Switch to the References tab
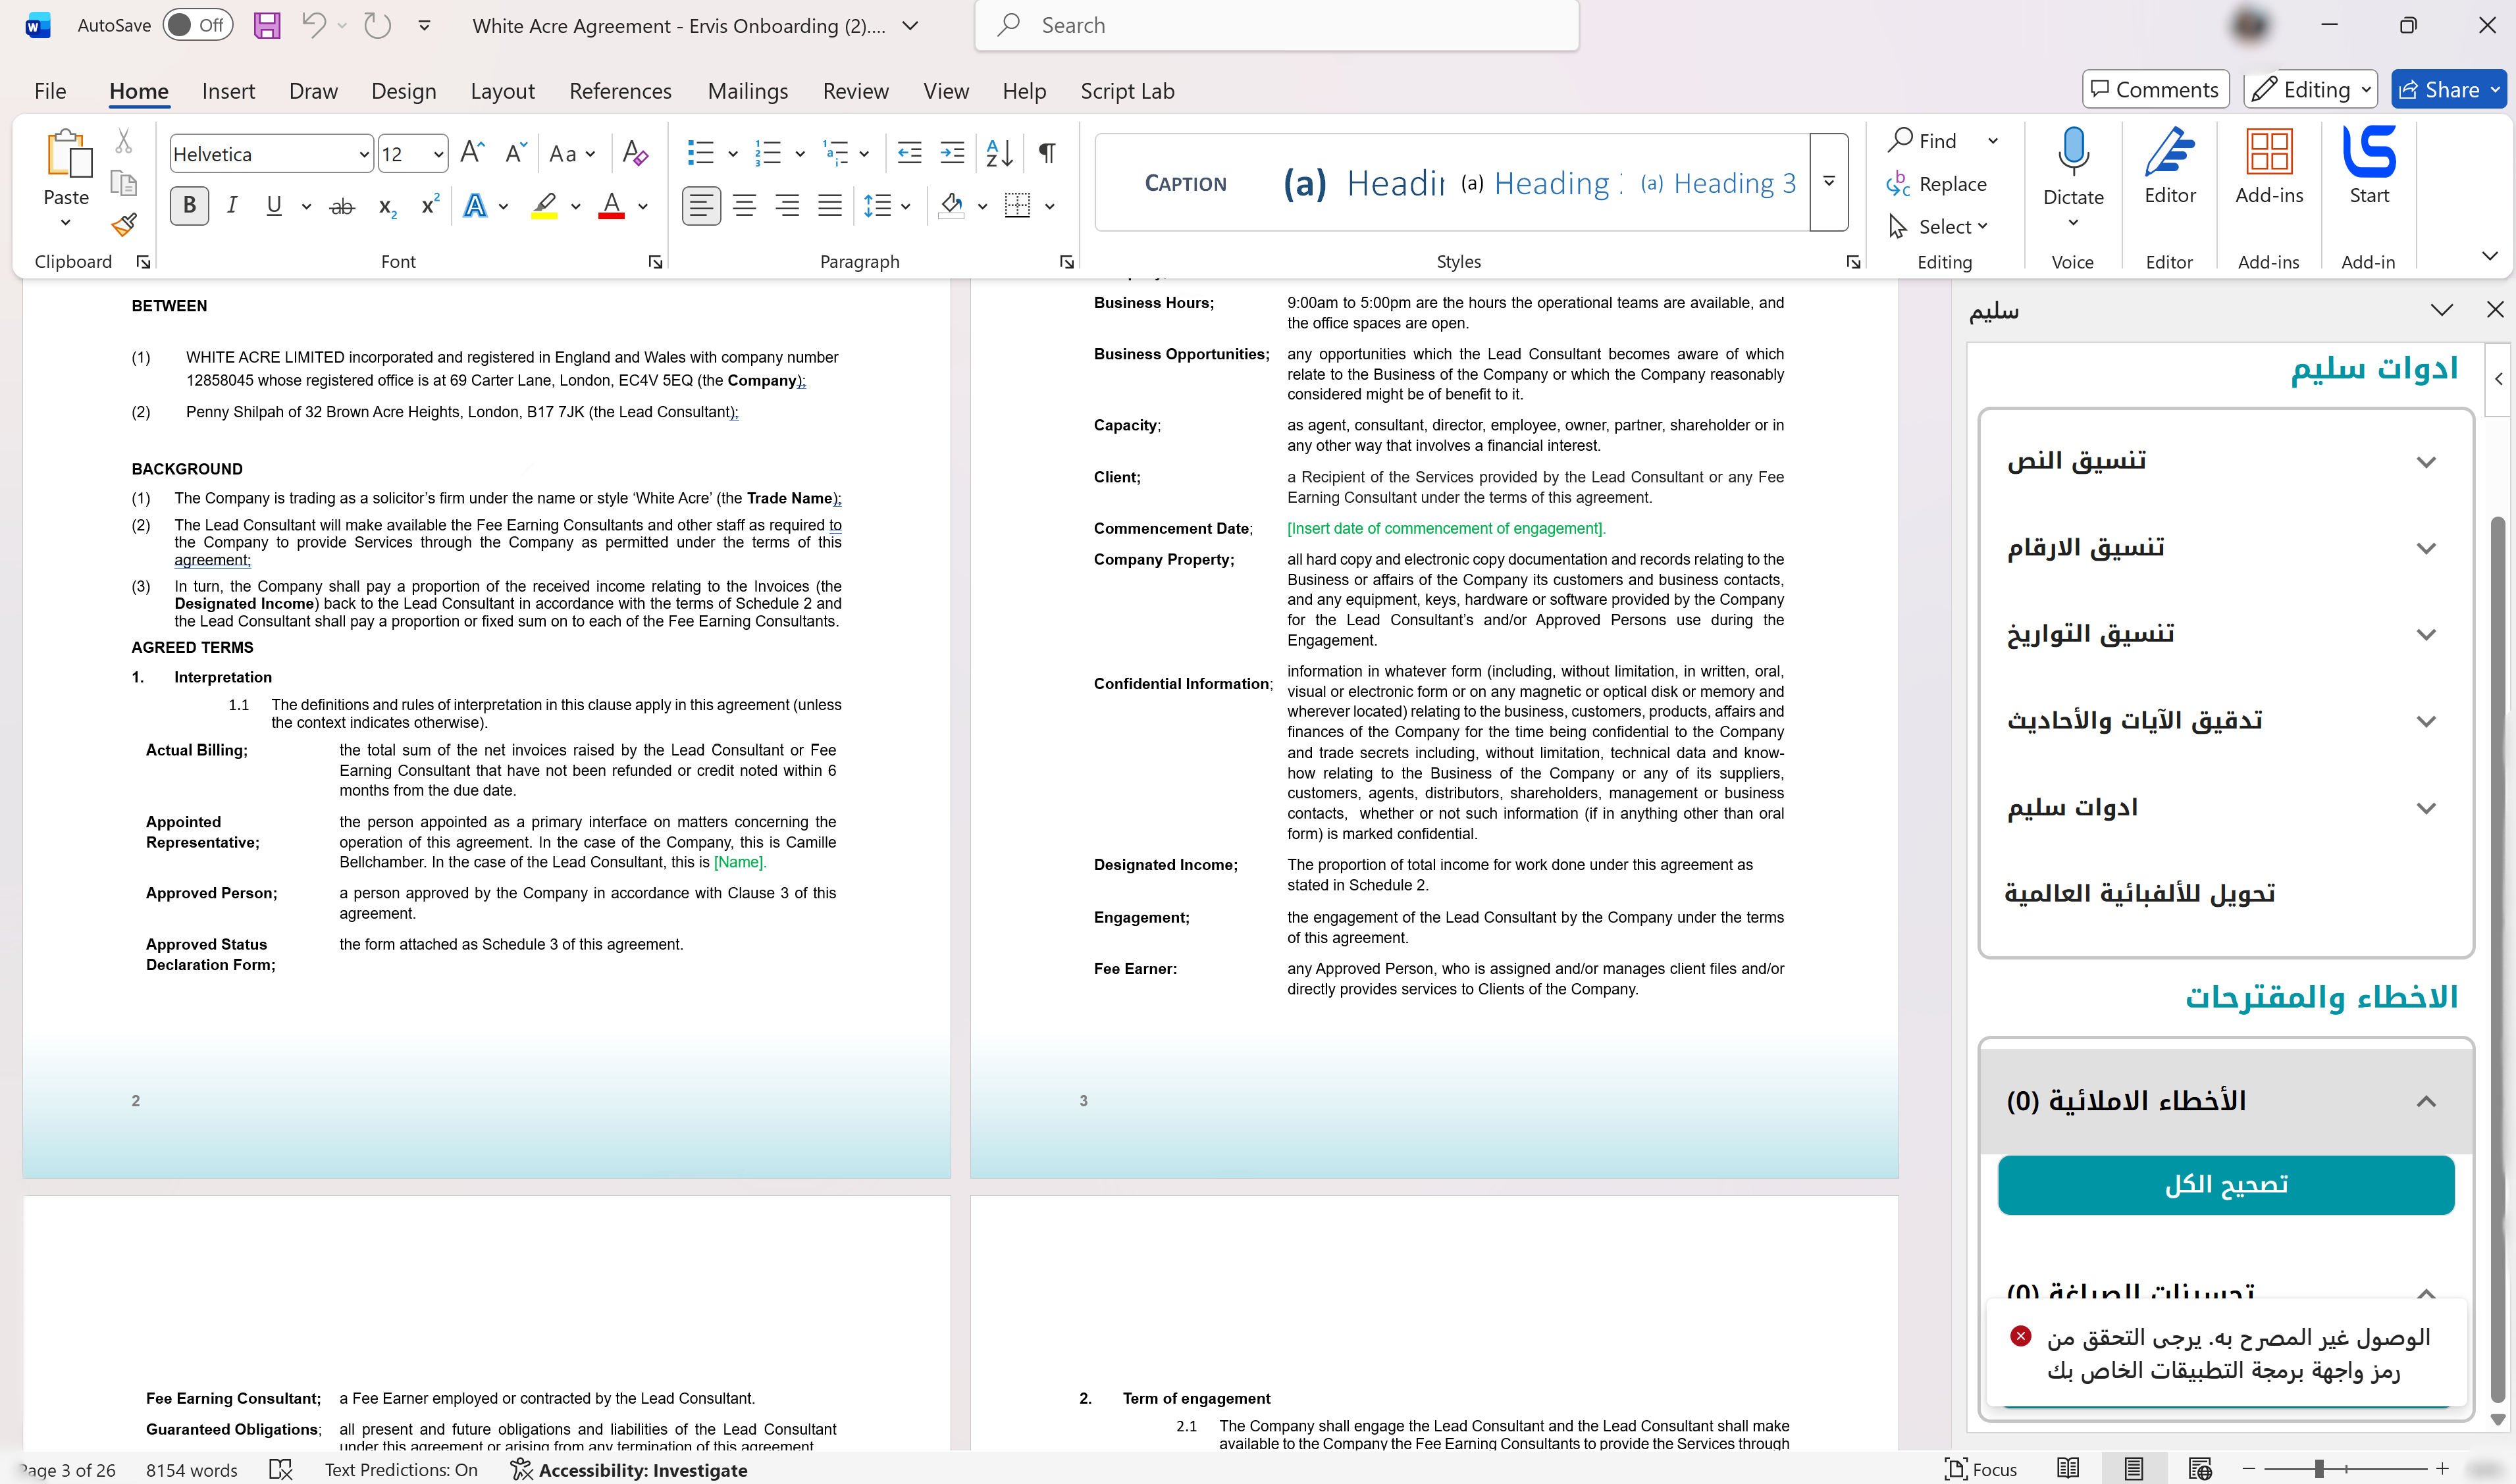 [x=620, y=90]
